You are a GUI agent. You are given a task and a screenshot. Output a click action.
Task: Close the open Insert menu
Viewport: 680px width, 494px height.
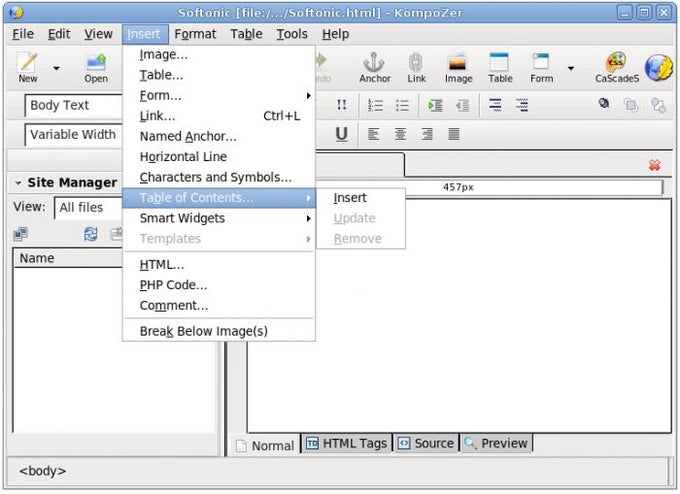click(144, 34)
